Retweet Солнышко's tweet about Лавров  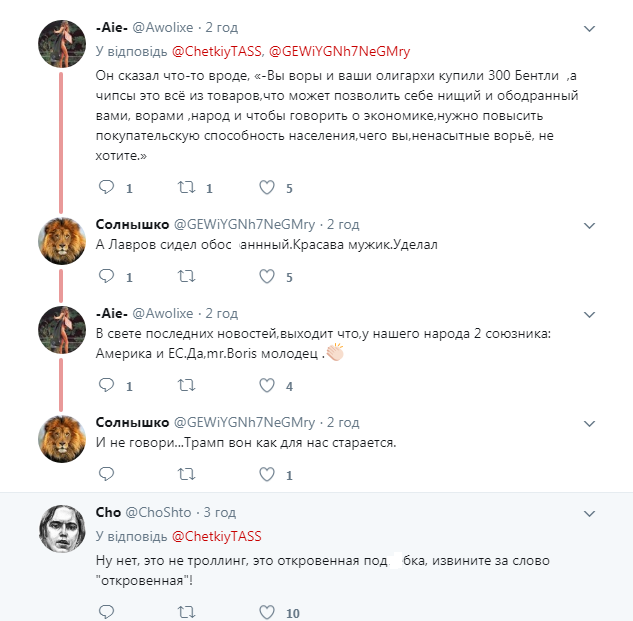(x=186, y=276)
